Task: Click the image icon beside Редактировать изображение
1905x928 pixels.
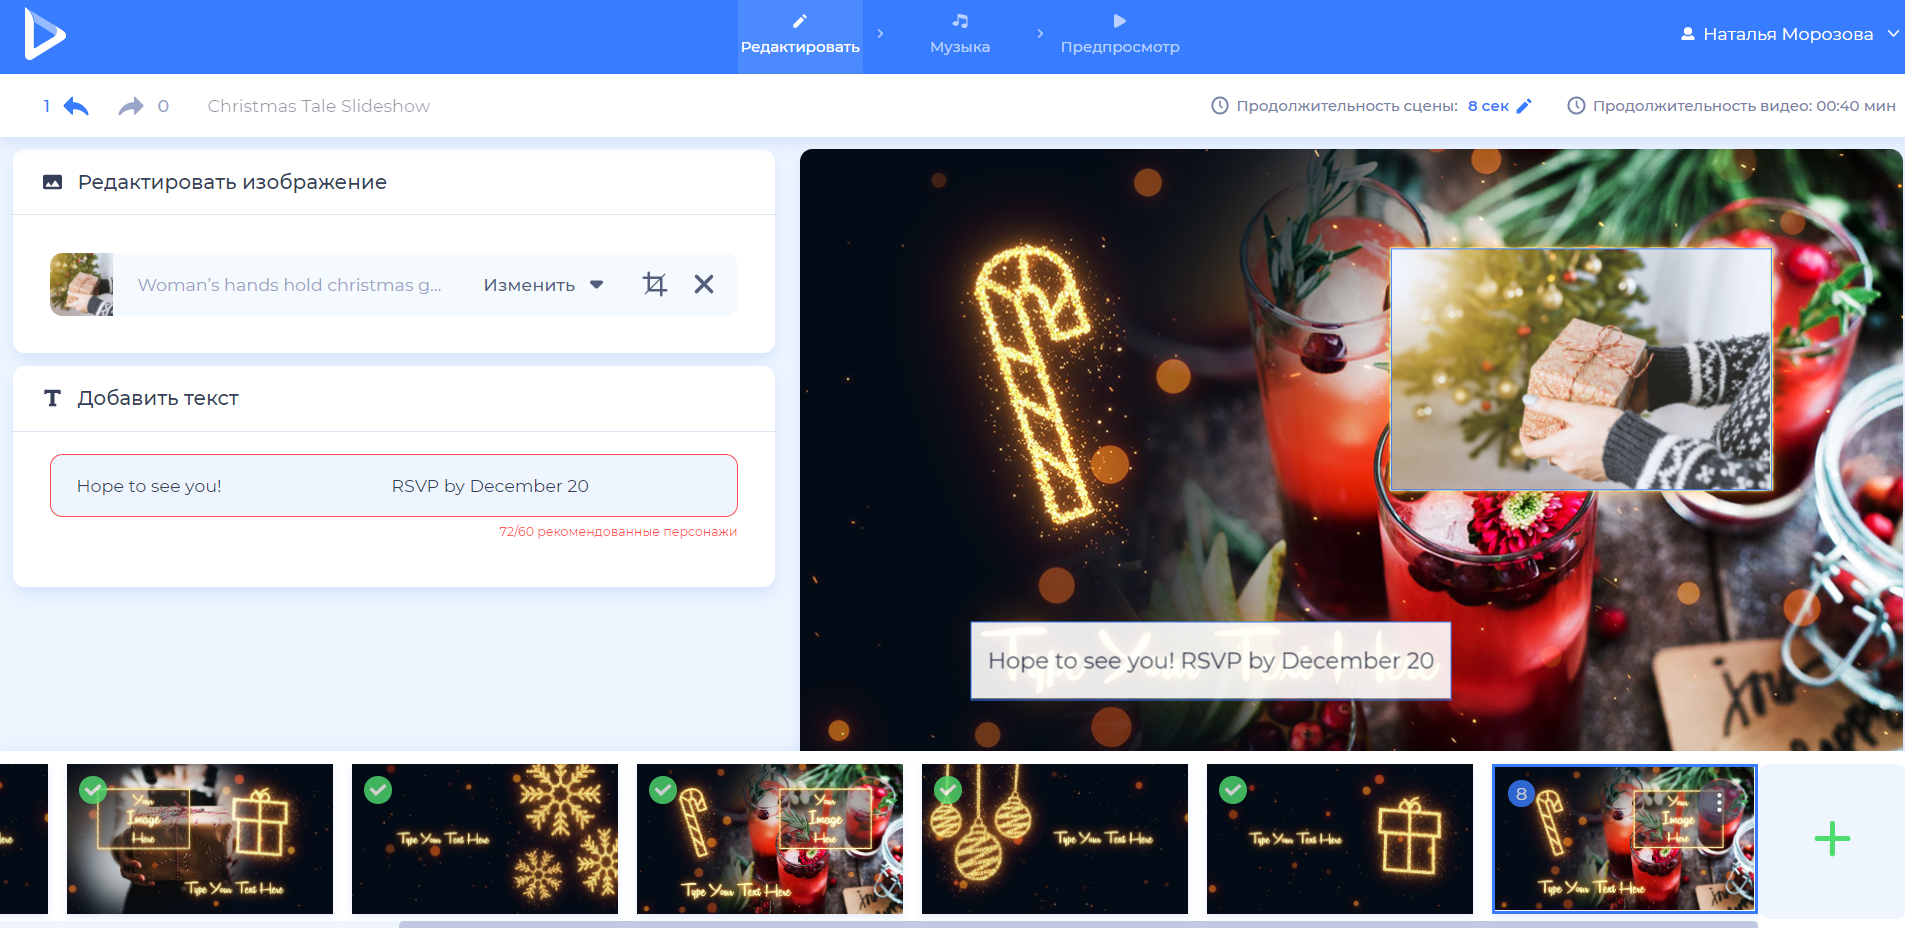Action: 53,182
